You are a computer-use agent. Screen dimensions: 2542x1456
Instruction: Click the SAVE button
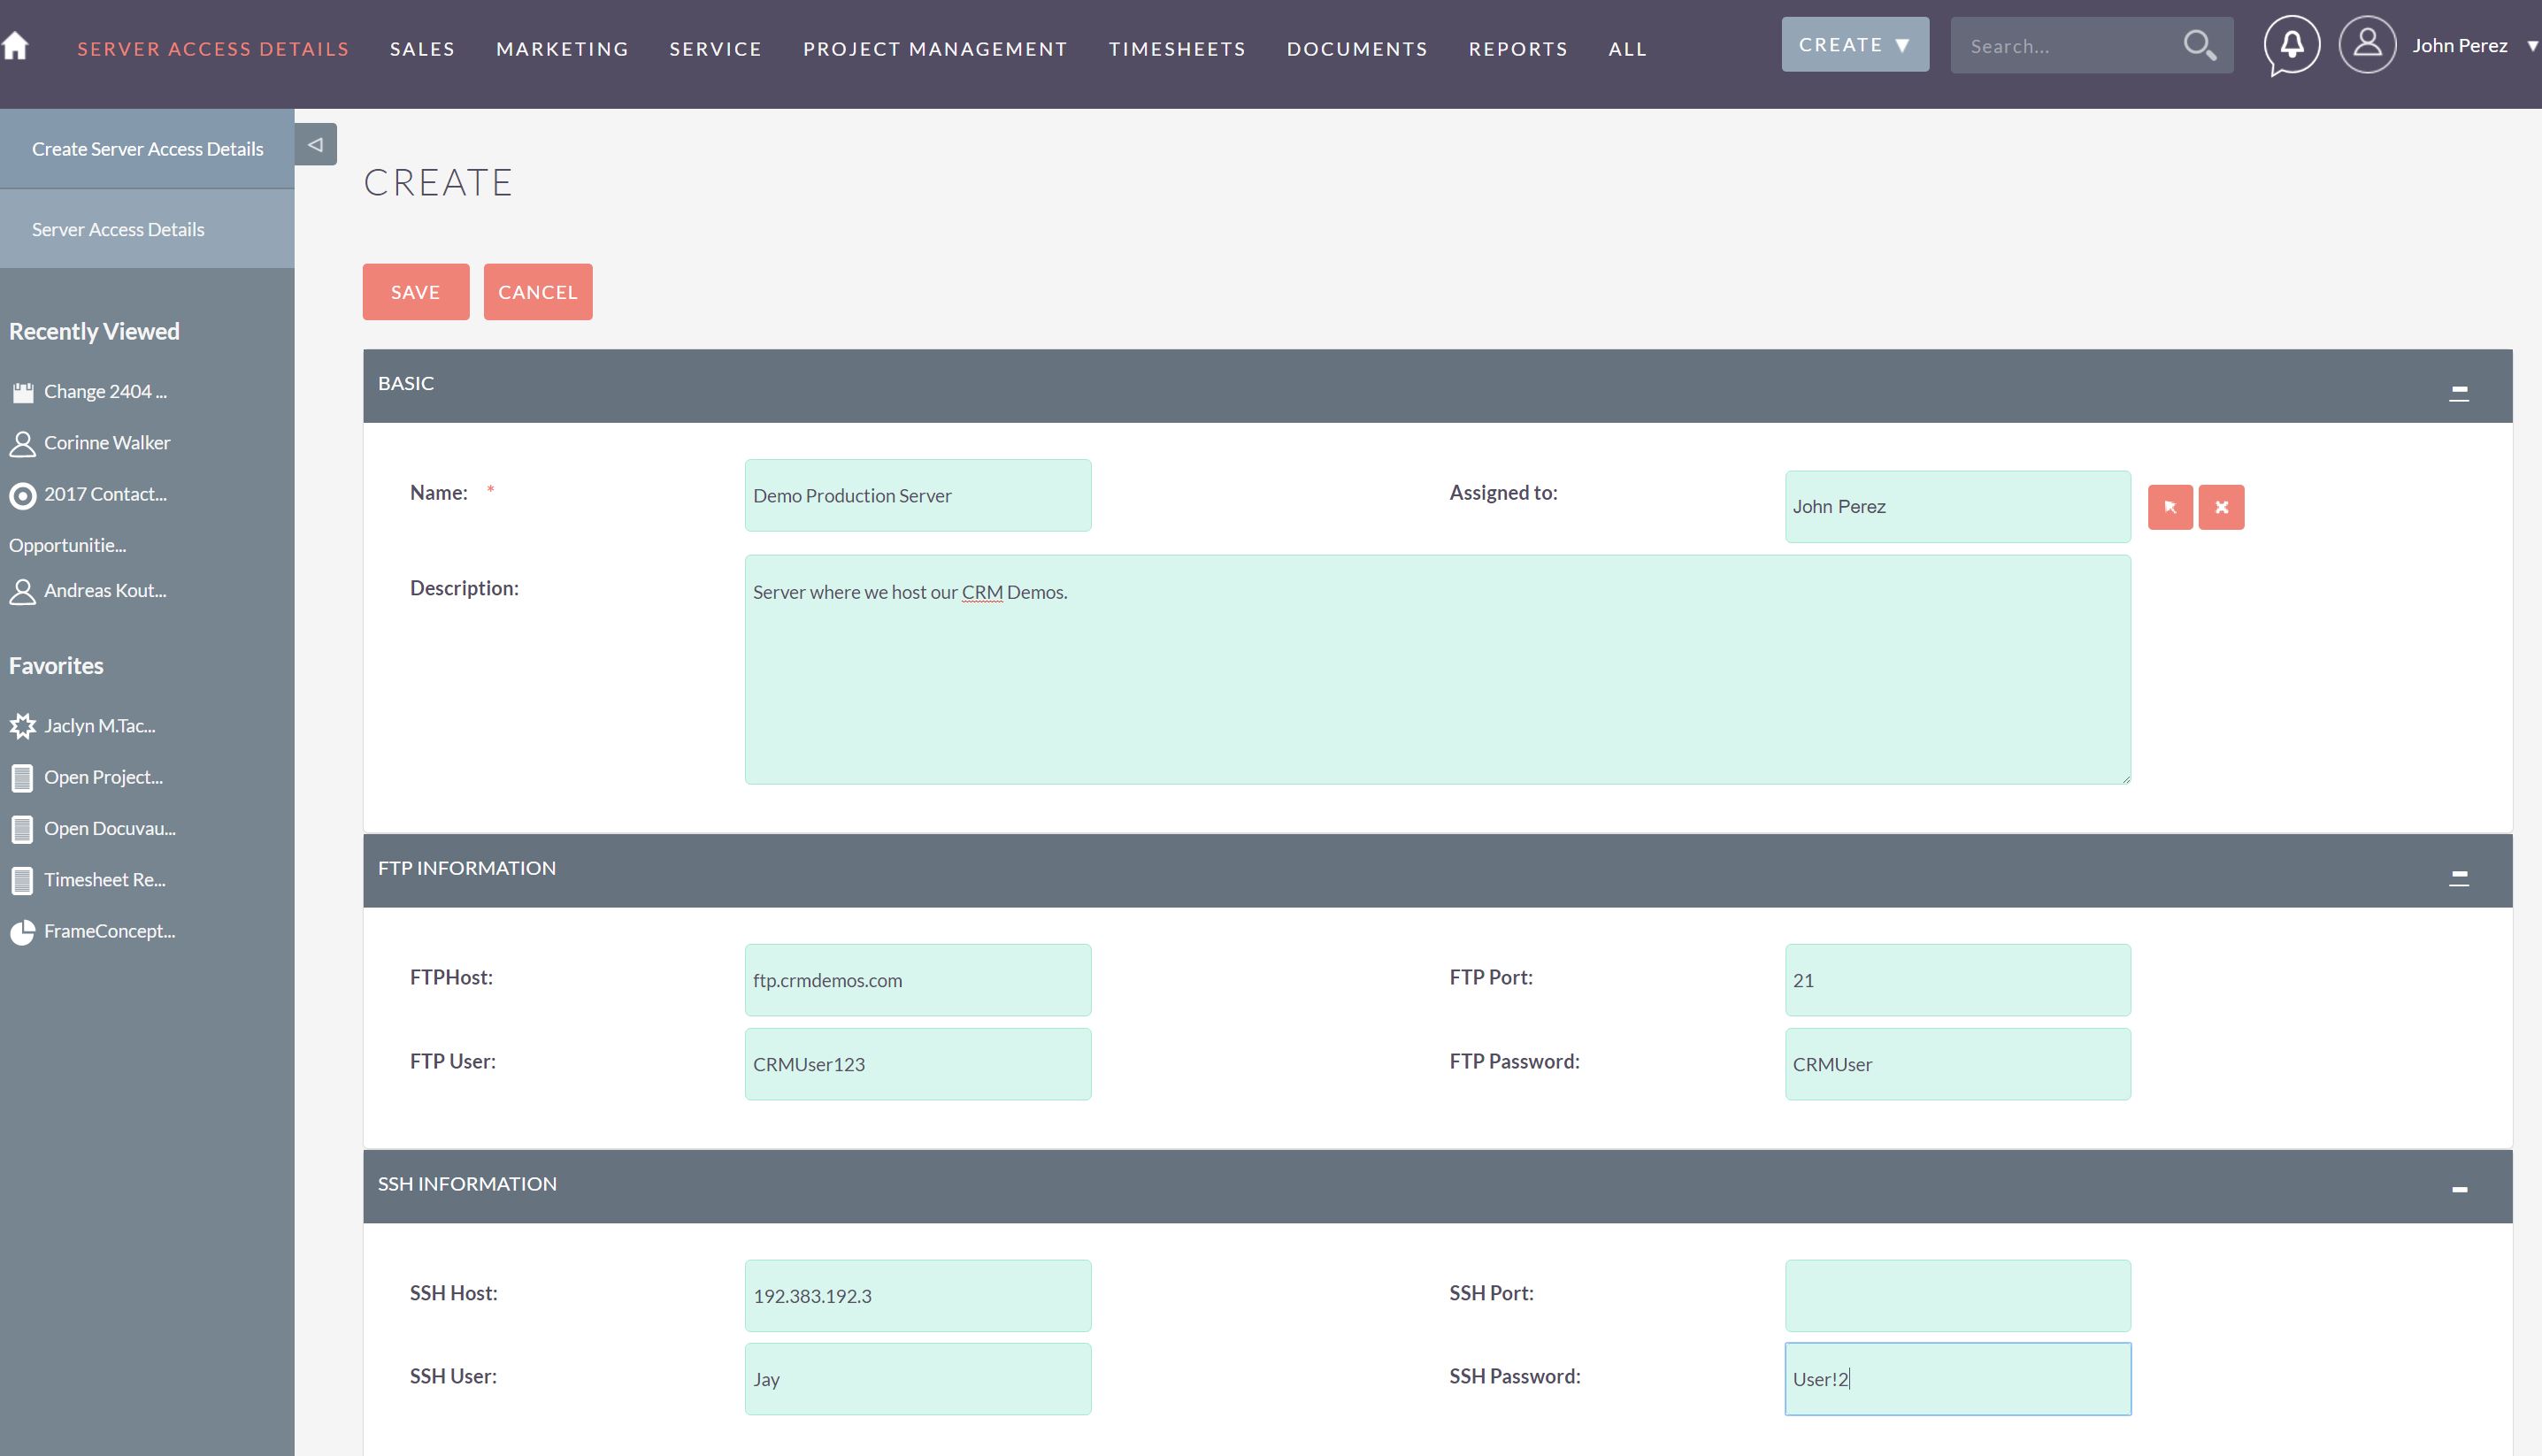pyautogui.click(x=416, y=292)
